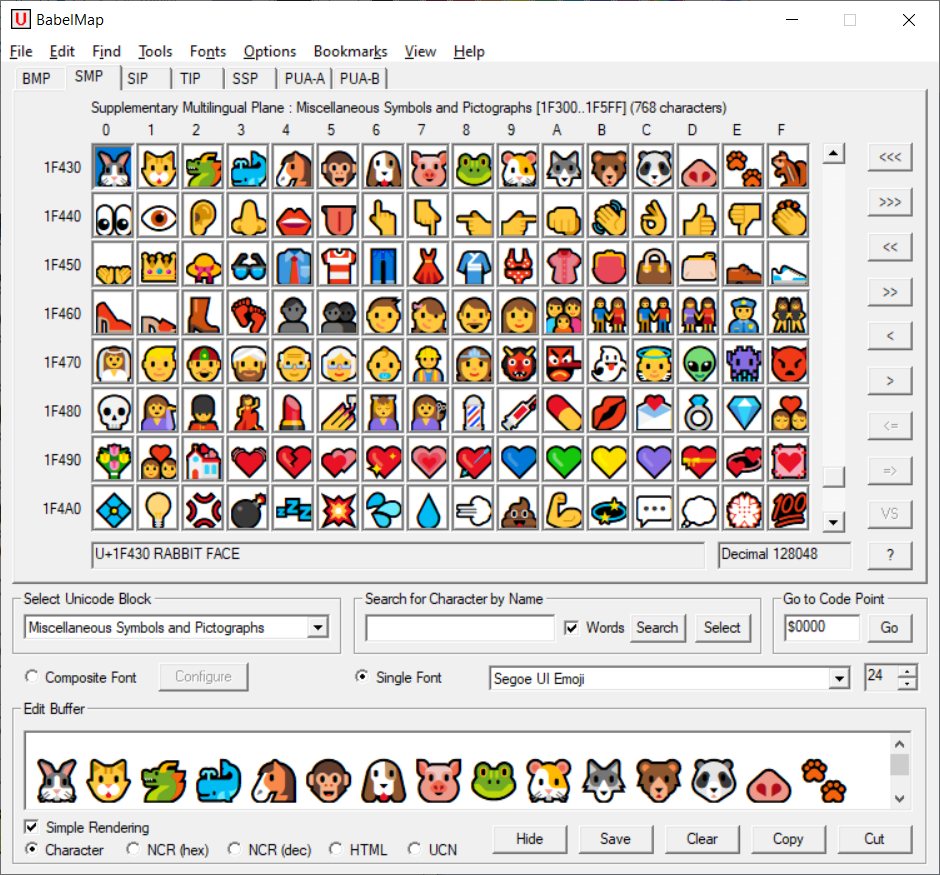The image size is (940, 875).
Task: Open the Bookmarks menu
Action: coord(350,51)
